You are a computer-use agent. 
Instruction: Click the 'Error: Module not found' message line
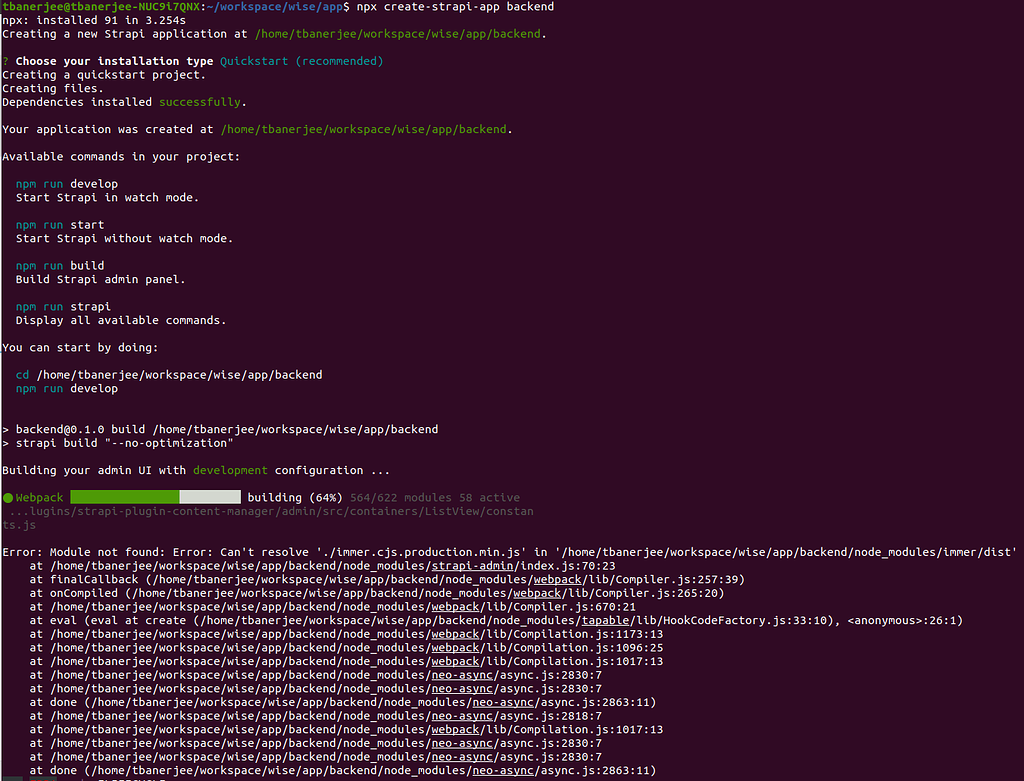509,552
